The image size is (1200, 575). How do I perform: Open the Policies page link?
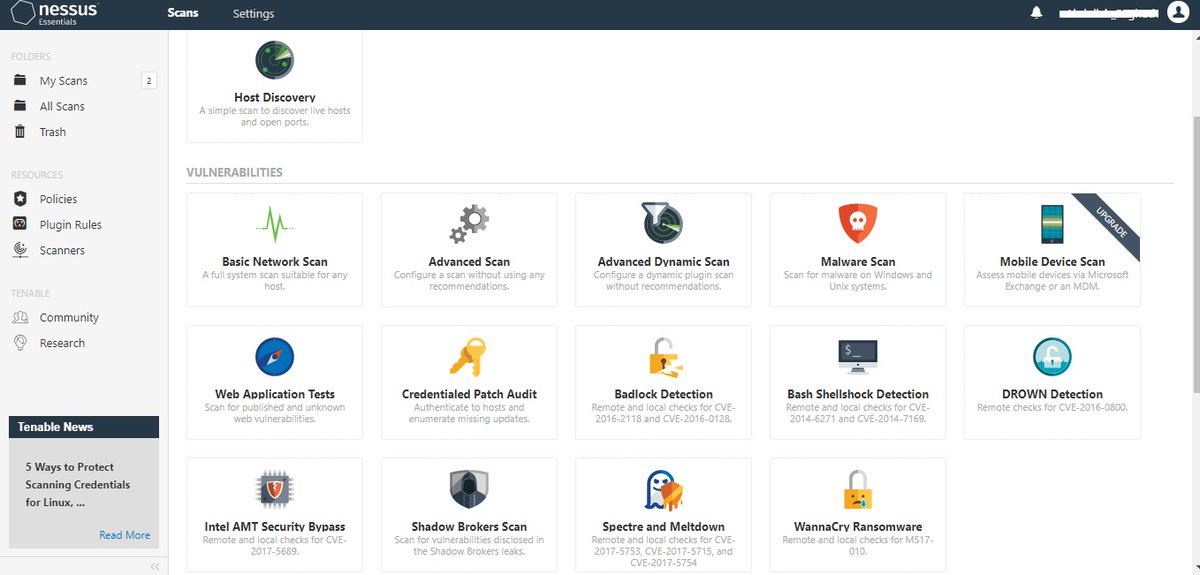pyautogui.click(x=58, y=199)
